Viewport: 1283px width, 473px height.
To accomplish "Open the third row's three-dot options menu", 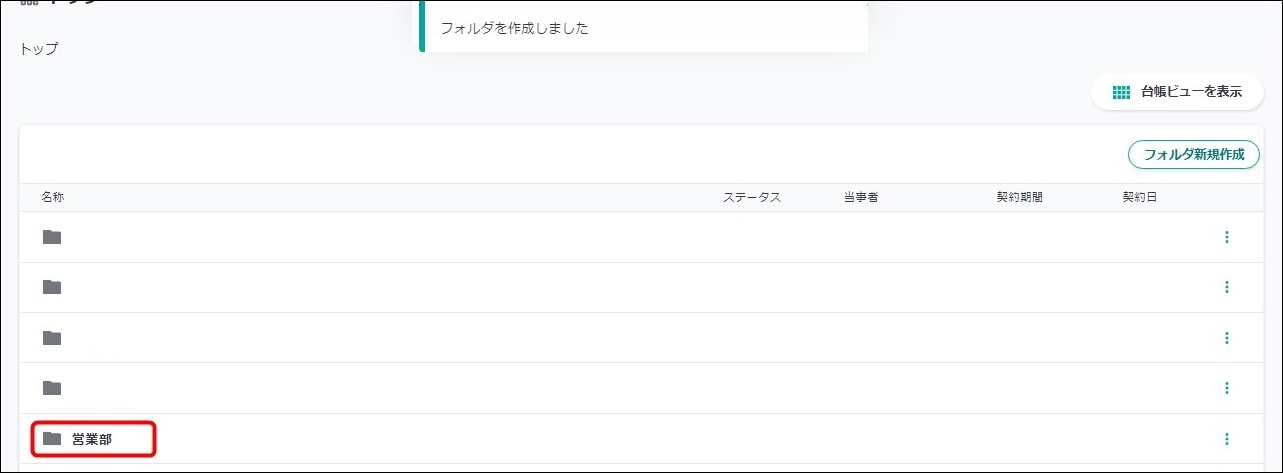I will pos(1226,338).
